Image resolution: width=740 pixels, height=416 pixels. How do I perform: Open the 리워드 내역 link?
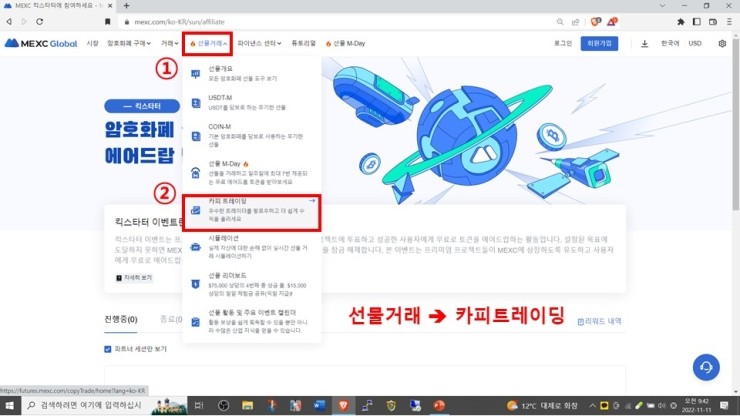(x=599, y=321)
